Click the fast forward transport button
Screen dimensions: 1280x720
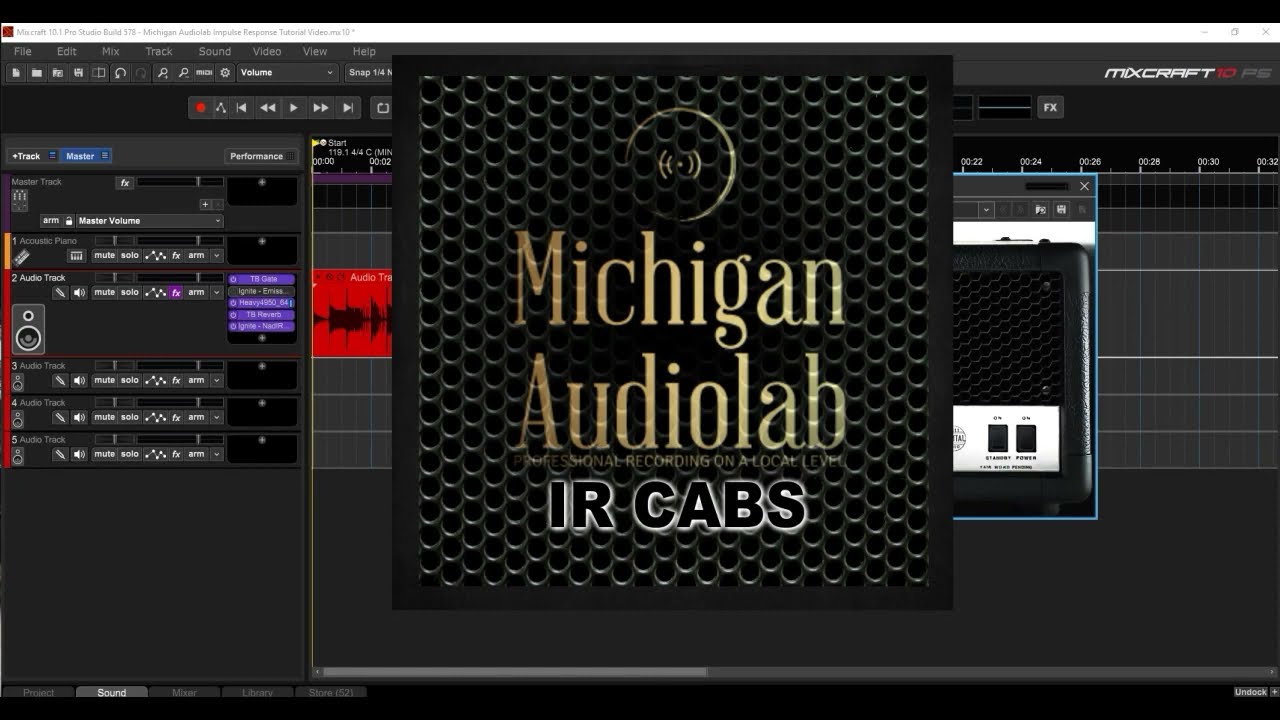(x=320, y=108)
